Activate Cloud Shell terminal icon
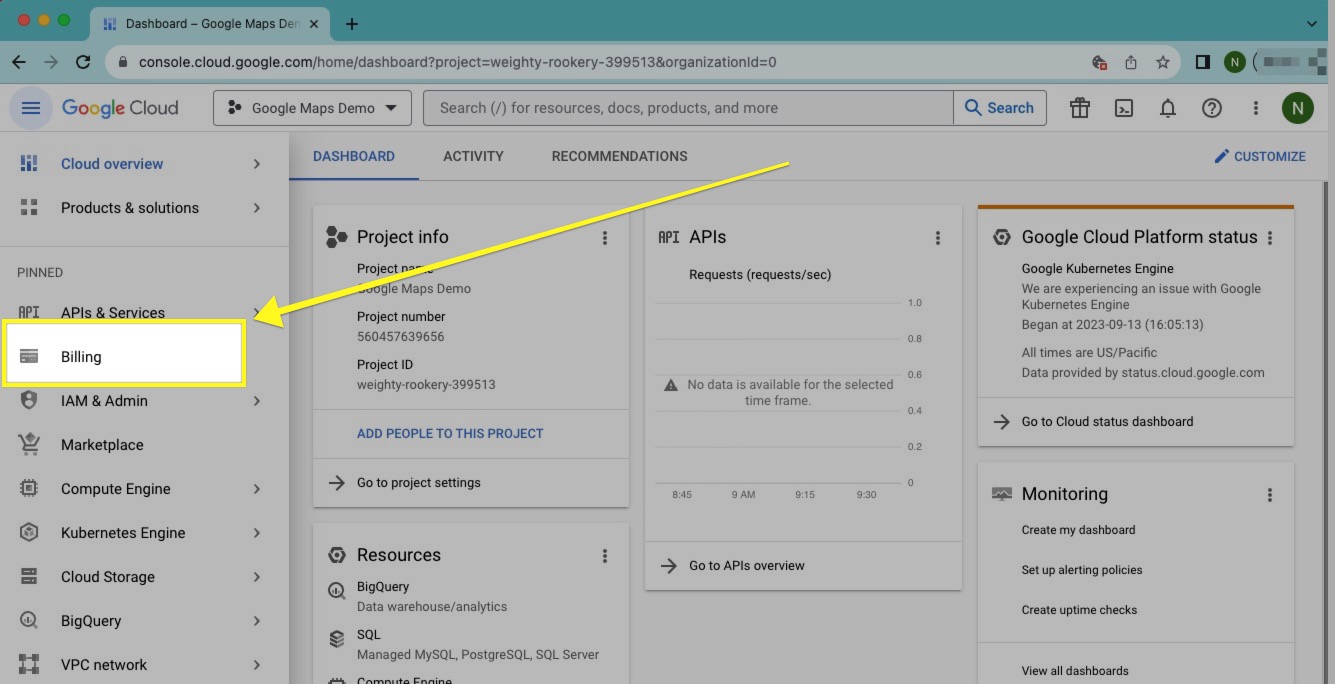This screenshot has height=684, width=1335. point(1124,108)
